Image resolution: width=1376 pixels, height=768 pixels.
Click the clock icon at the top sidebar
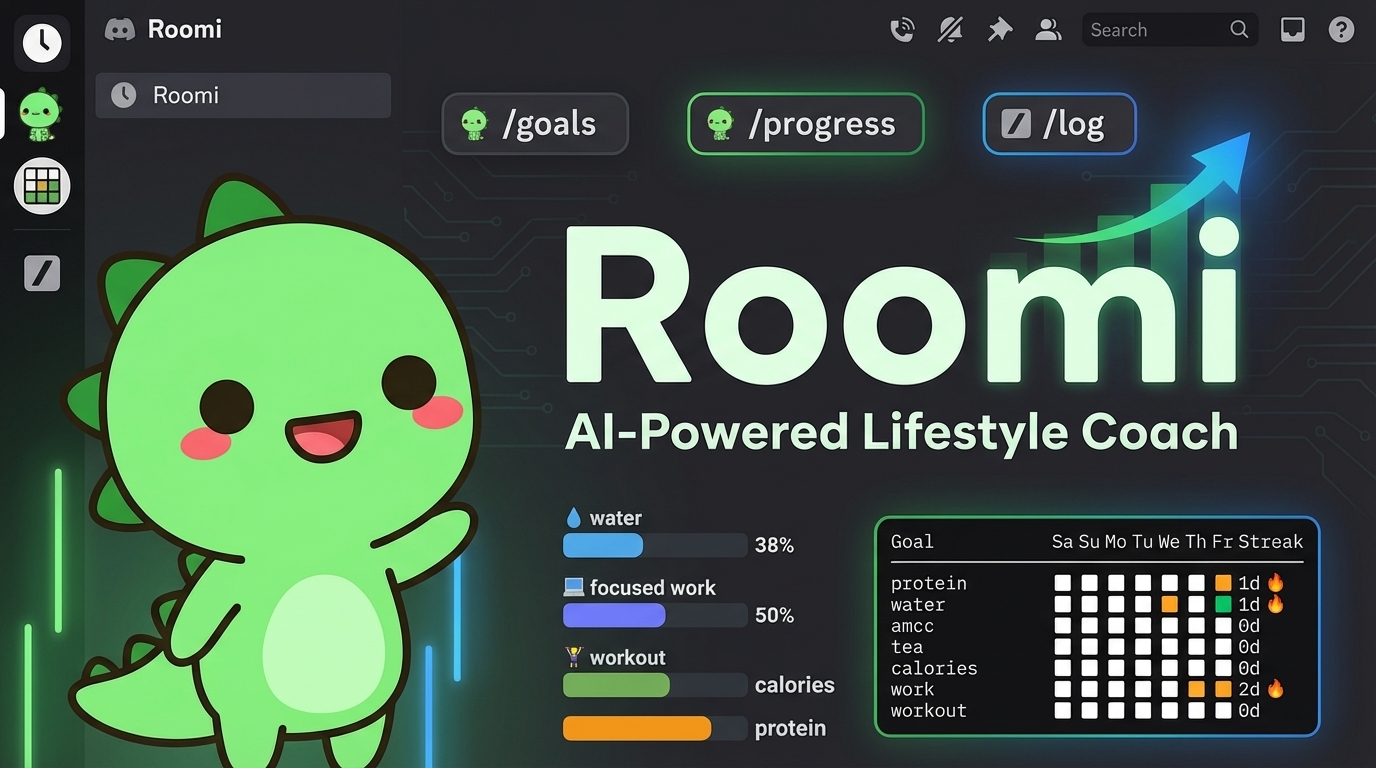[41, 42]
